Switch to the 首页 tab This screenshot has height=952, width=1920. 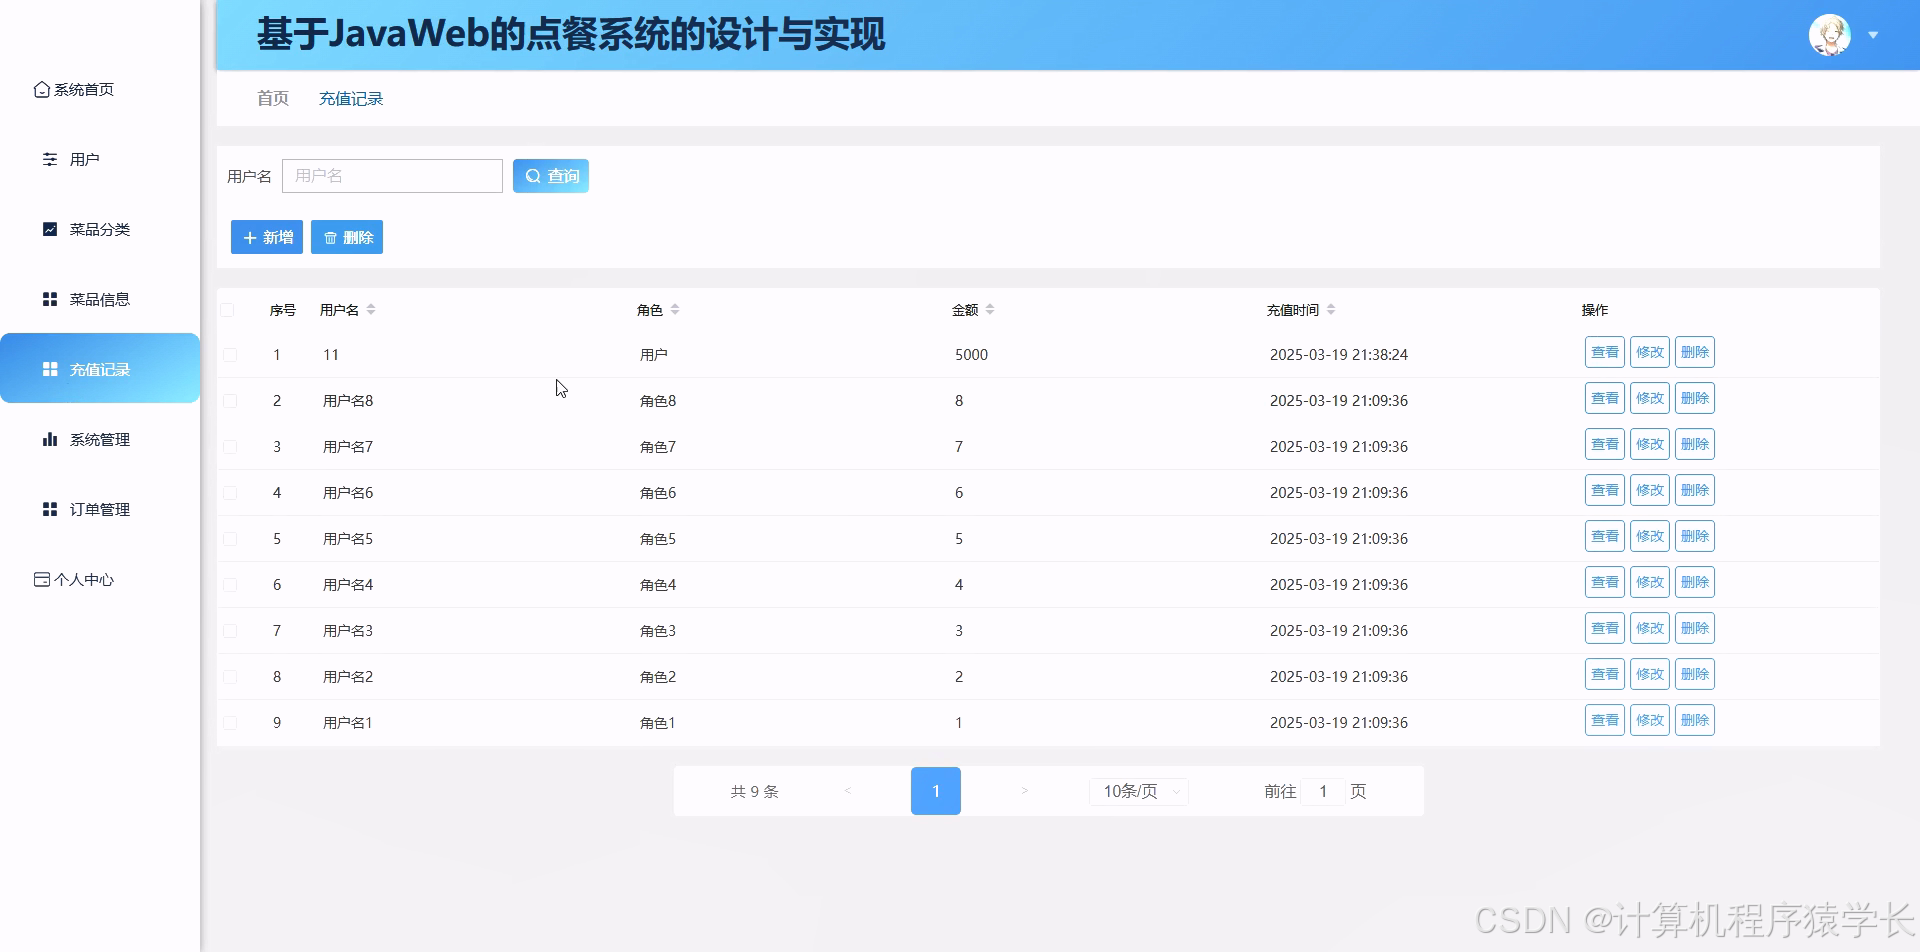coord(271,98)
